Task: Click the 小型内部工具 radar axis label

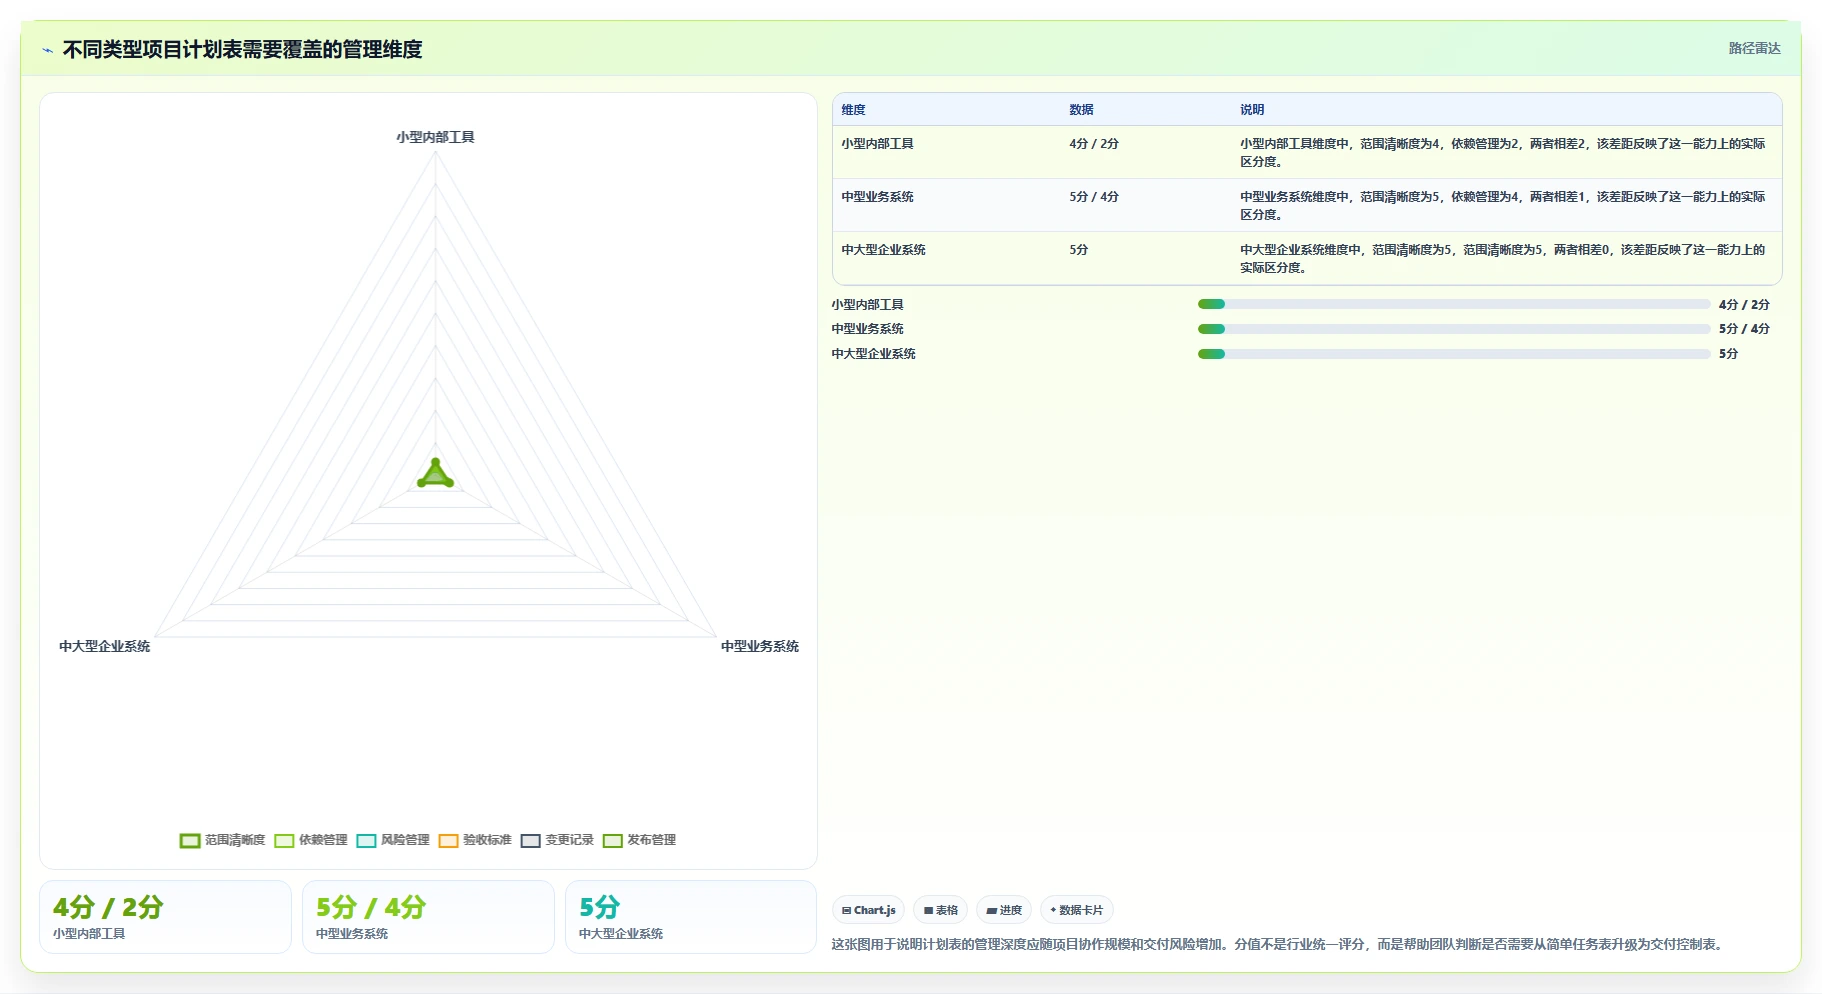Action: (x=435, y=137)
